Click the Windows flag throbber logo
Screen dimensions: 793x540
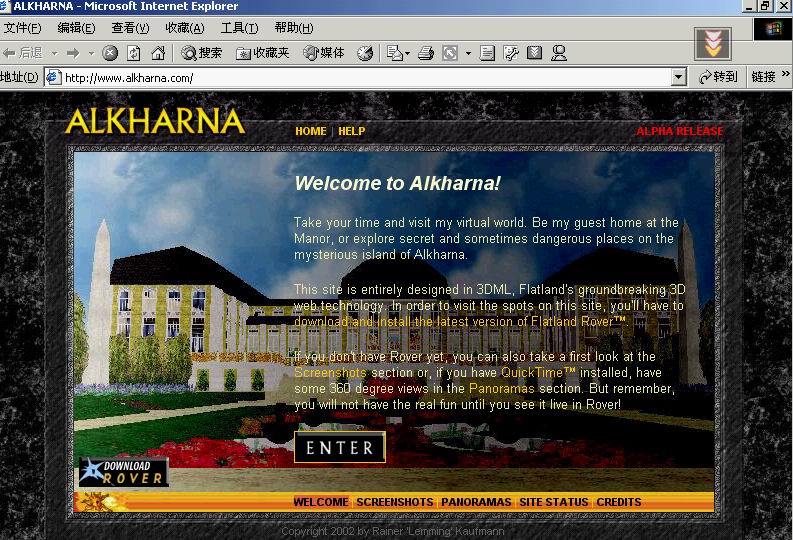(x=772, y=29)
